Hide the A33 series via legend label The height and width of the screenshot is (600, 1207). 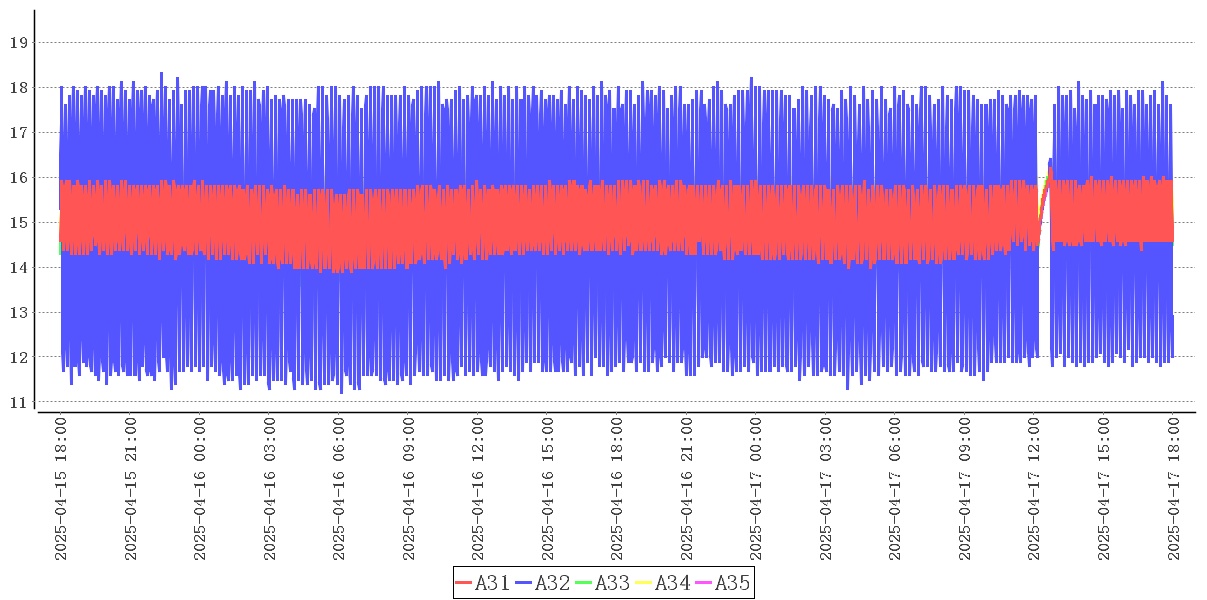click(x=613, y=583)
